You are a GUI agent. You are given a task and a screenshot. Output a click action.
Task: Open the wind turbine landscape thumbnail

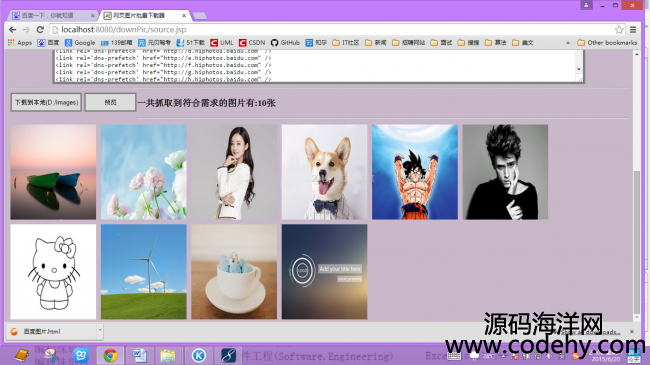pos(143,272)
